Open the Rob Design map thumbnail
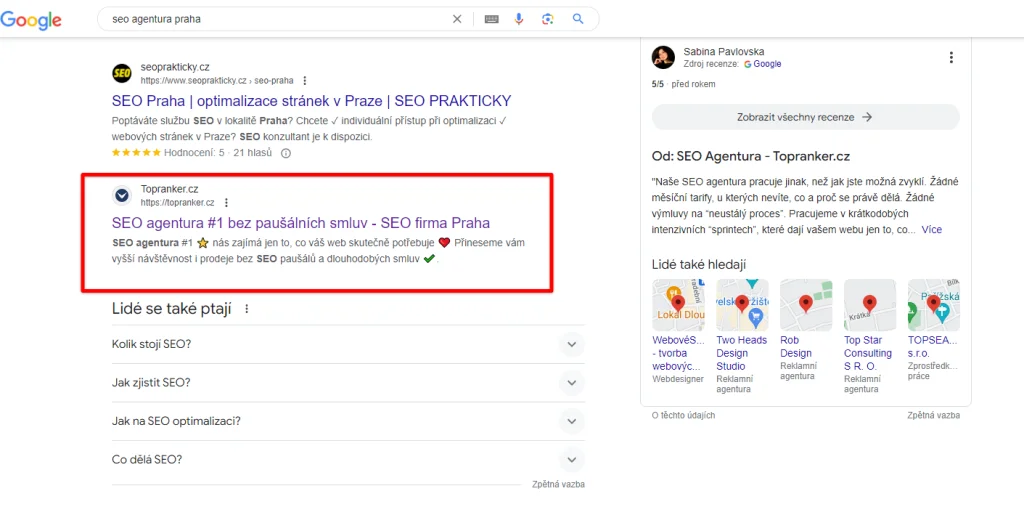Image resolution: width=1024 pixels, height=507 pixels. pos(806,305)
